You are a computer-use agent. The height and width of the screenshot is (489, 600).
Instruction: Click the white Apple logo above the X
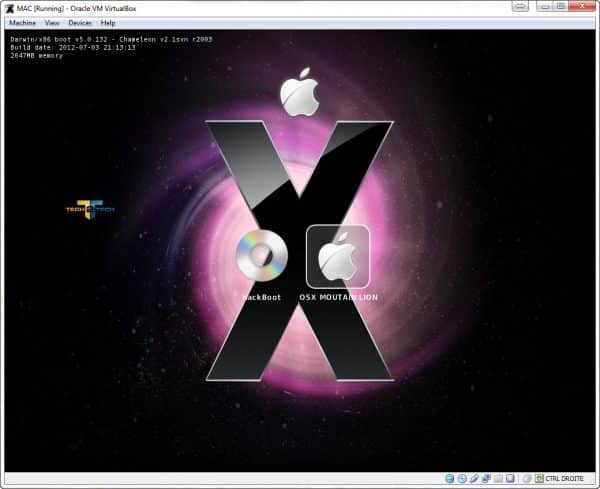pos(298,94)
